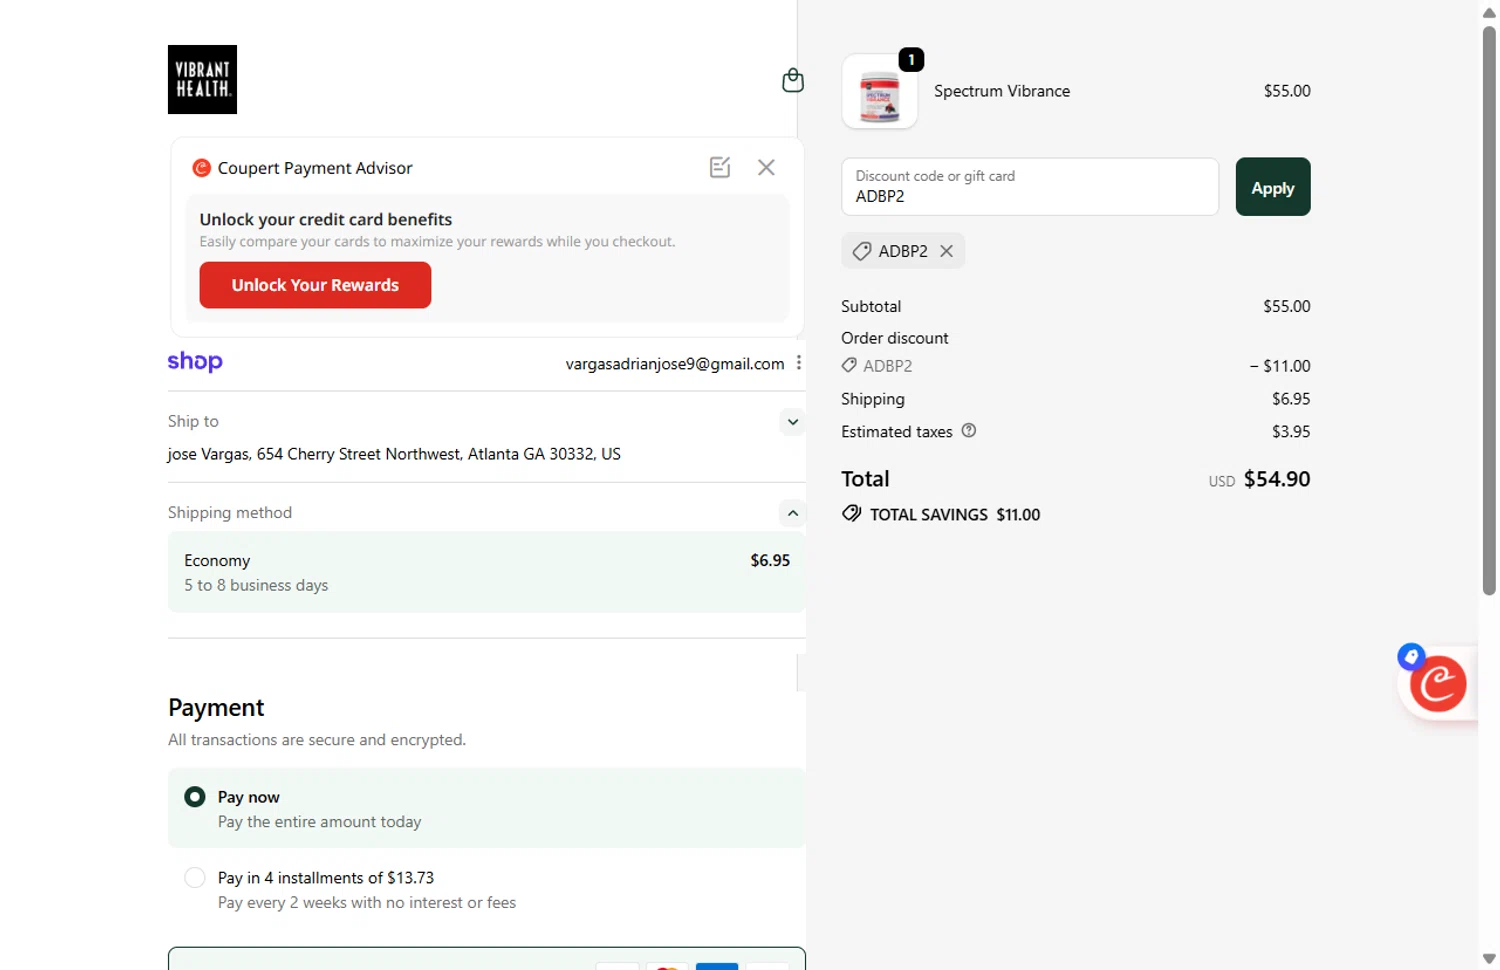Collapse the Shipping method section
Image resolution: width=1500 pixels, height=970 pixels.
pyautogui.click(x=792, y=513)
